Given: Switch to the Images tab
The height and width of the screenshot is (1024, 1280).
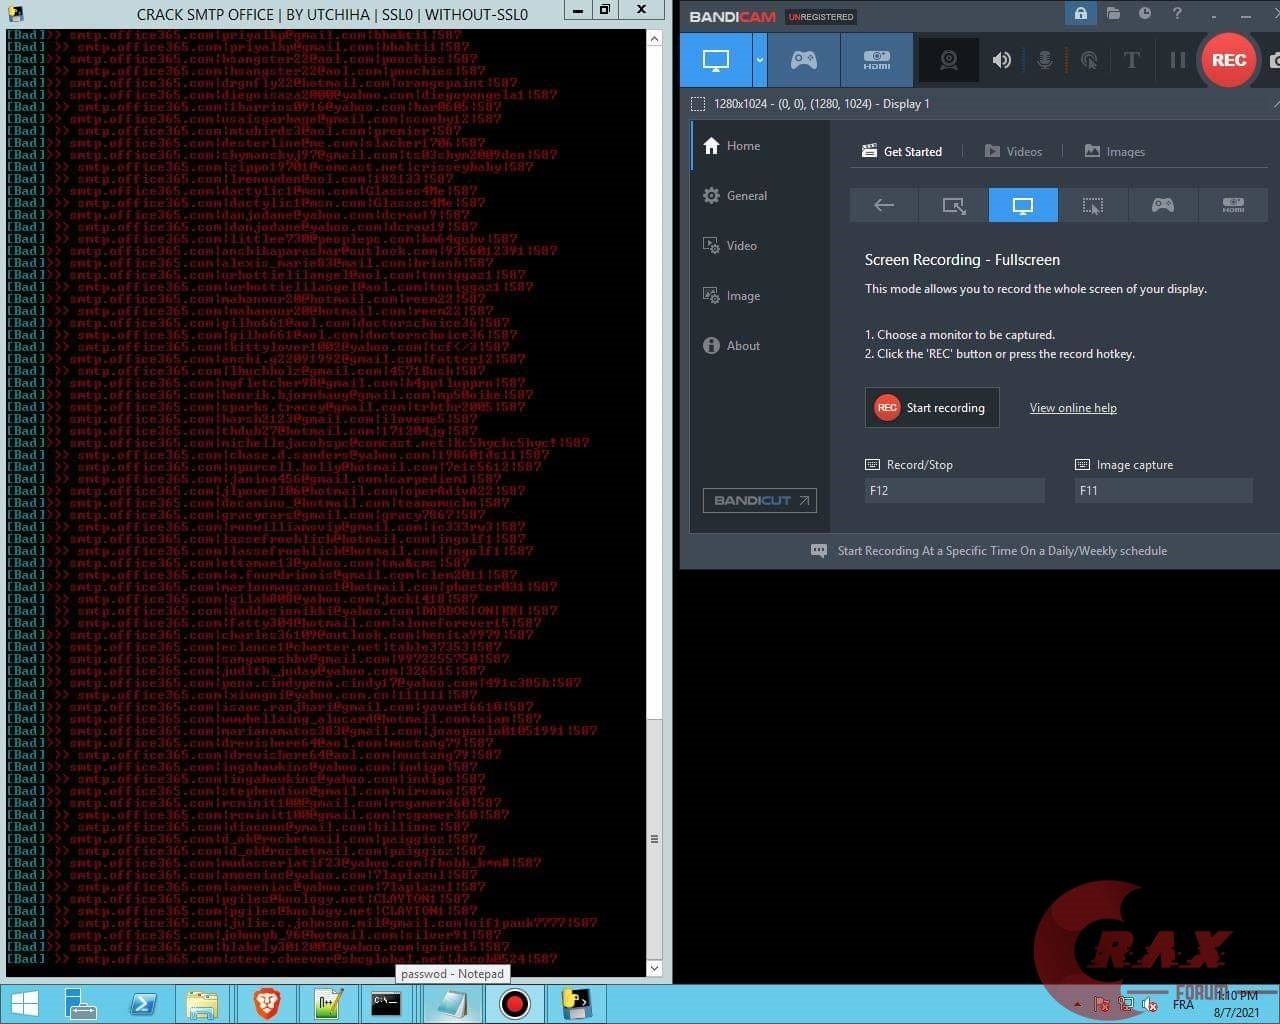Looking at the screenshot, I should (1115, 152).
